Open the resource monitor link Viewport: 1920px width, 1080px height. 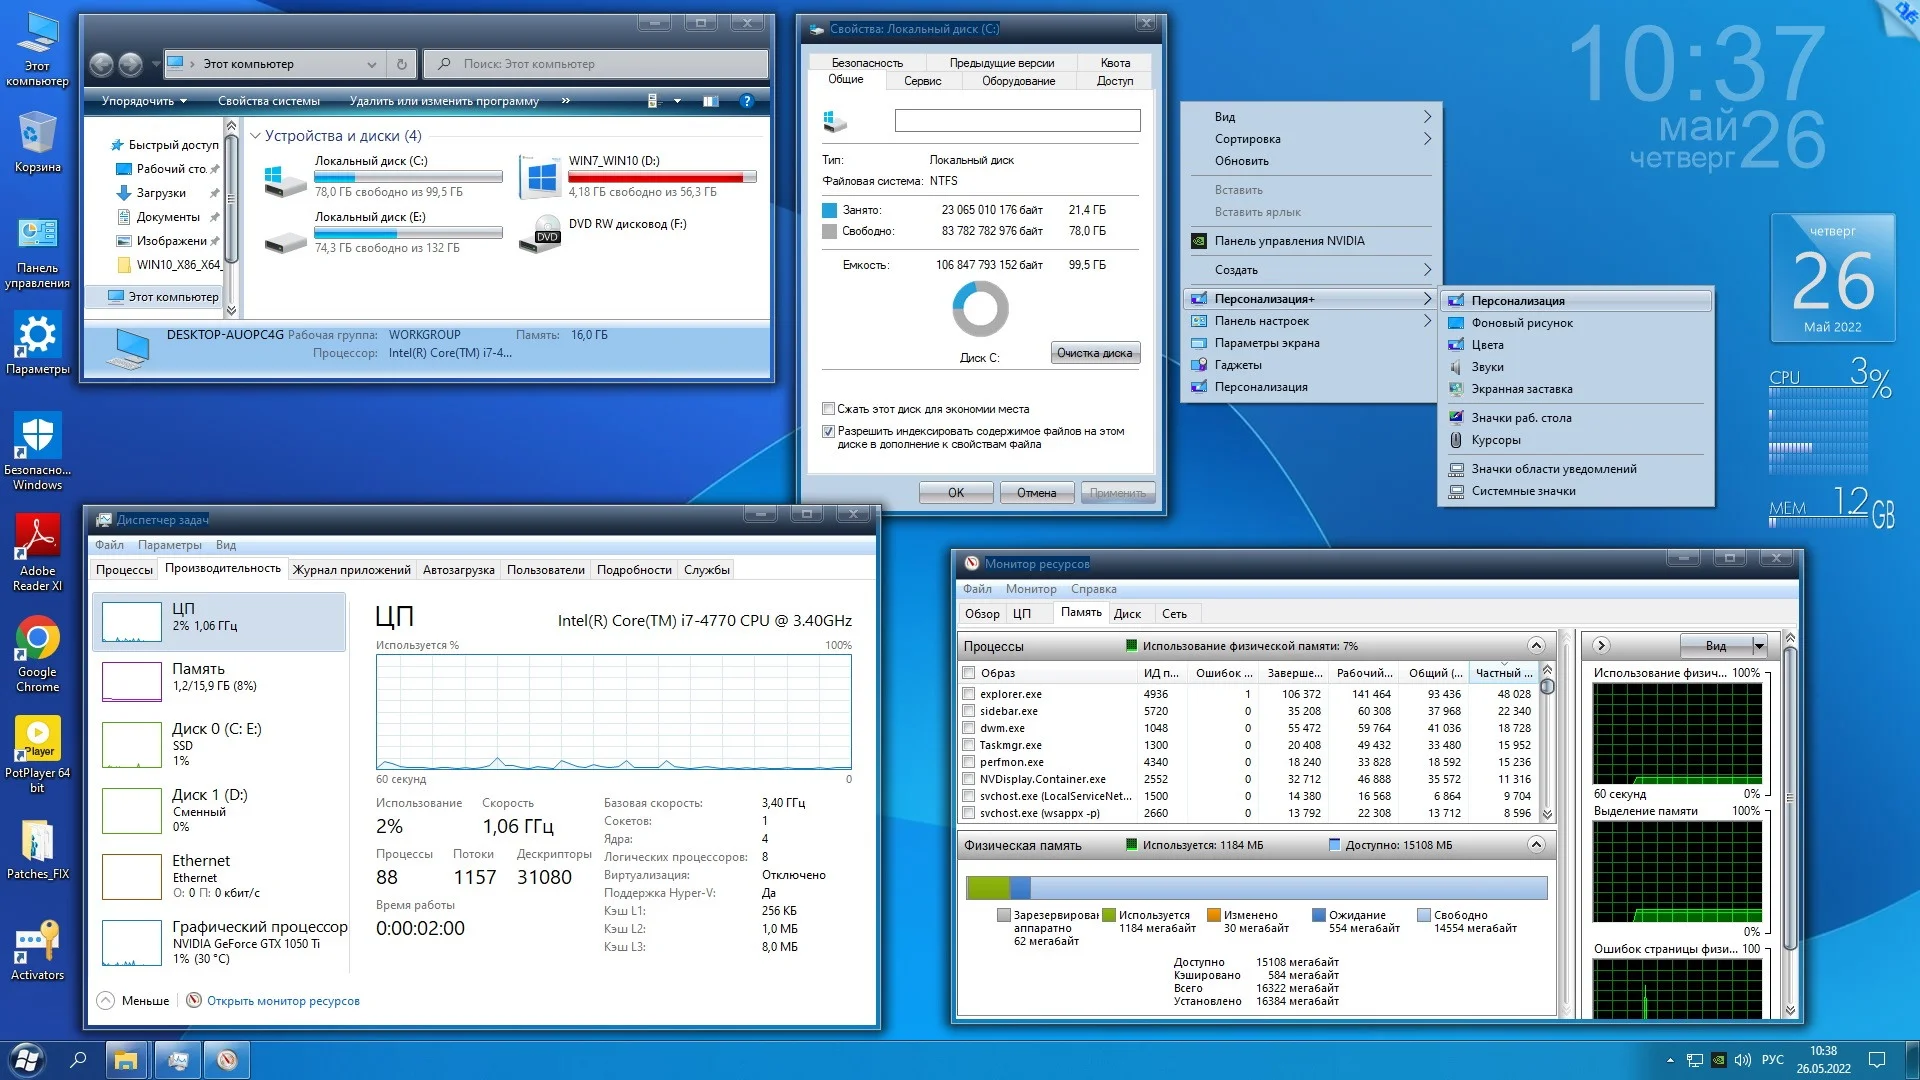point(283,1001)
